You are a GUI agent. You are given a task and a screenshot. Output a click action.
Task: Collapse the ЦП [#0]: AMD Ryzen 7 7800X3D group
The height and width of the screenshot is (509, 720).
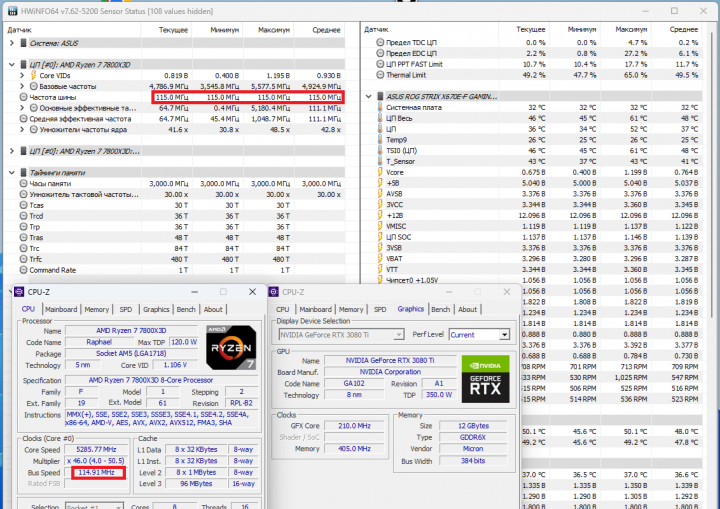12,65
